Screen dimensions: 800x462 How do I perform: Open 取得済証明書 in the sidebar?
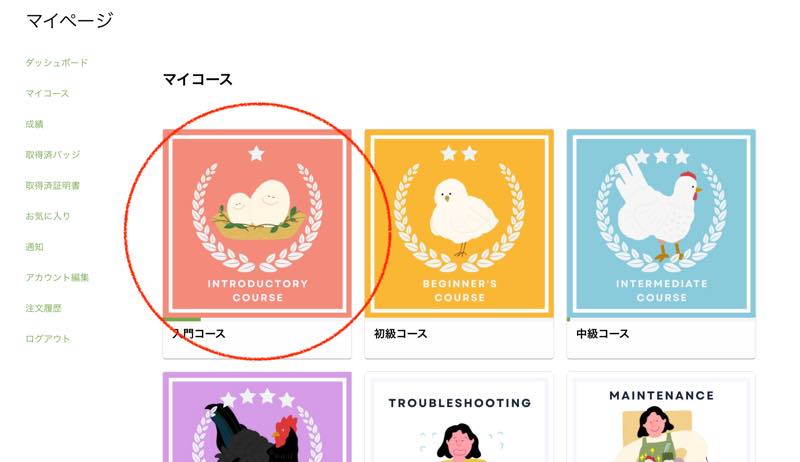[53, 186]
